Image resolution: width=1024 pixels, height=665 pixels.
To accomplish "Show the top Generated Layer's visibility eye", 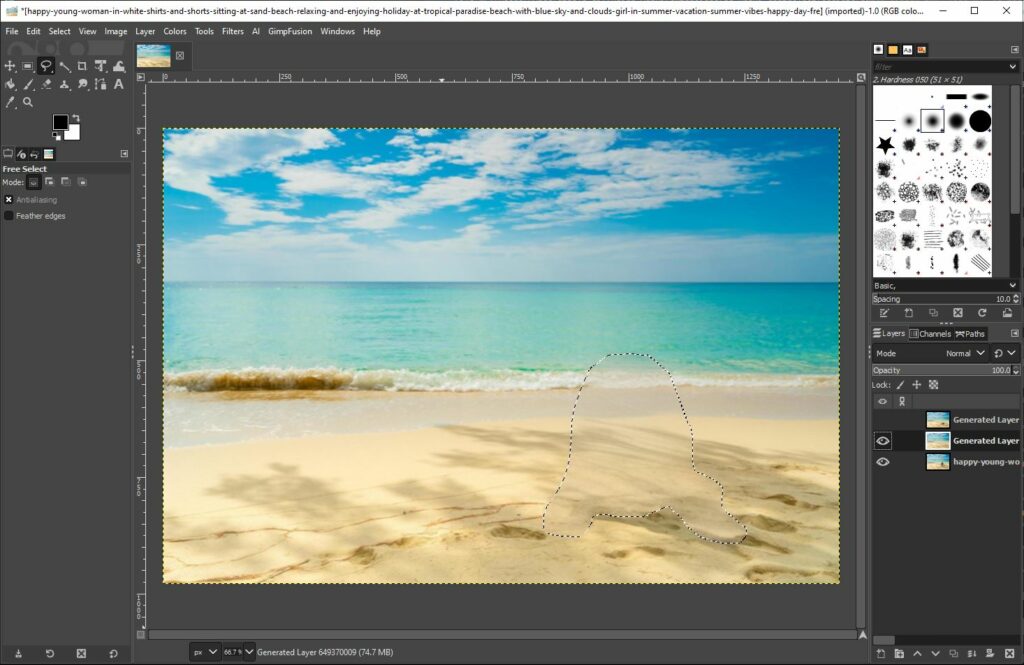I will tap(883, 419).
